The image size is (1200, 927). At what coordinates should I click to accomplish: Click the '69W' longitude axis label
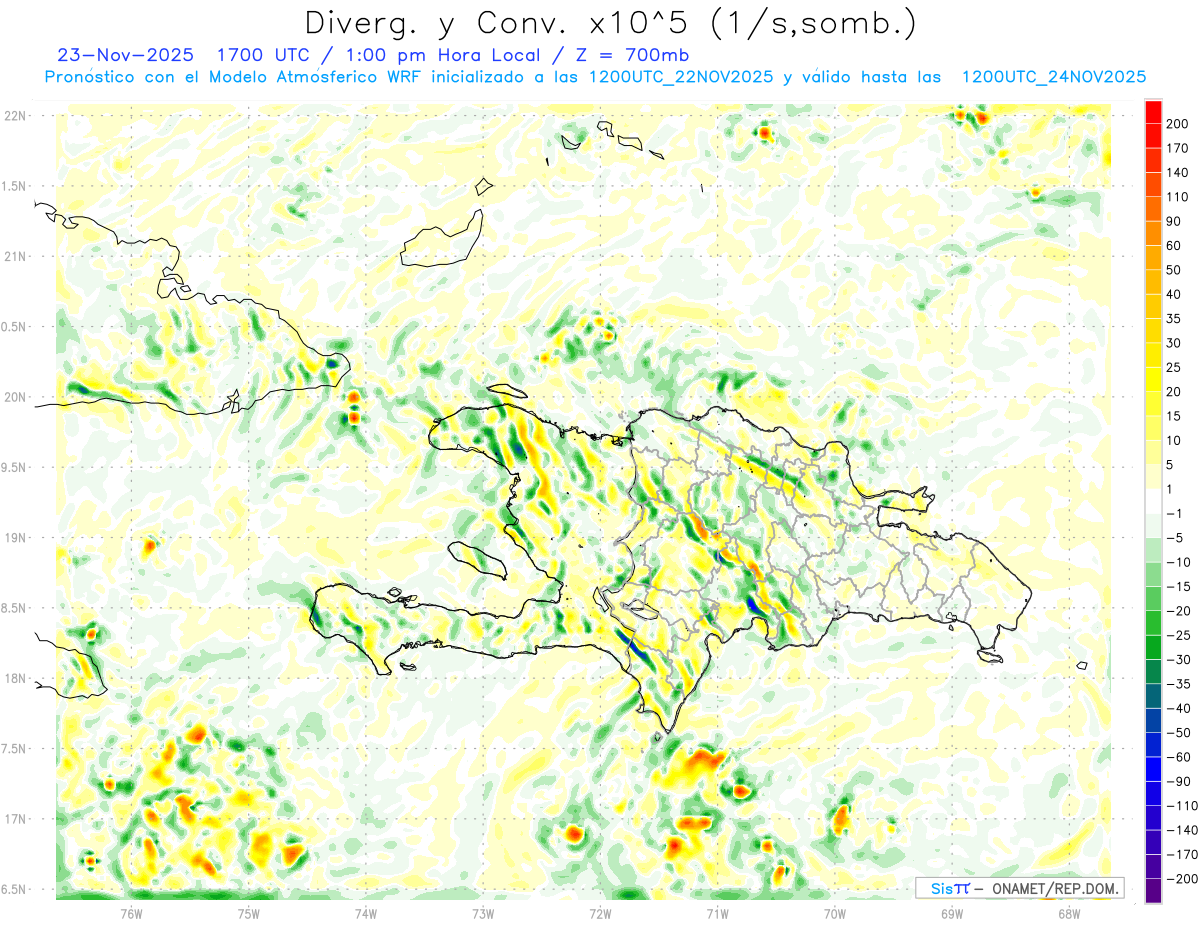952,913
